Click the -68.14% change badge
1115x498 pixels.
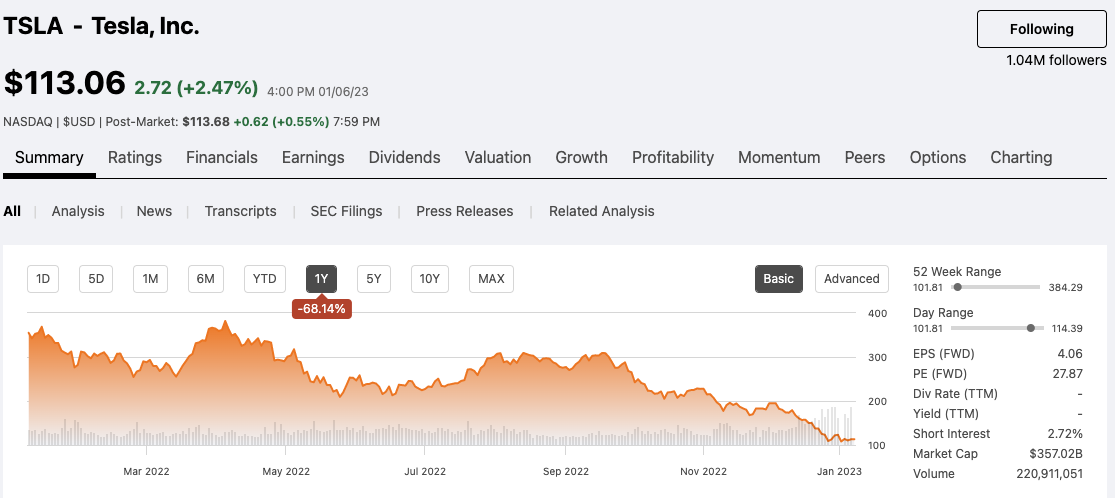(322, 309)
